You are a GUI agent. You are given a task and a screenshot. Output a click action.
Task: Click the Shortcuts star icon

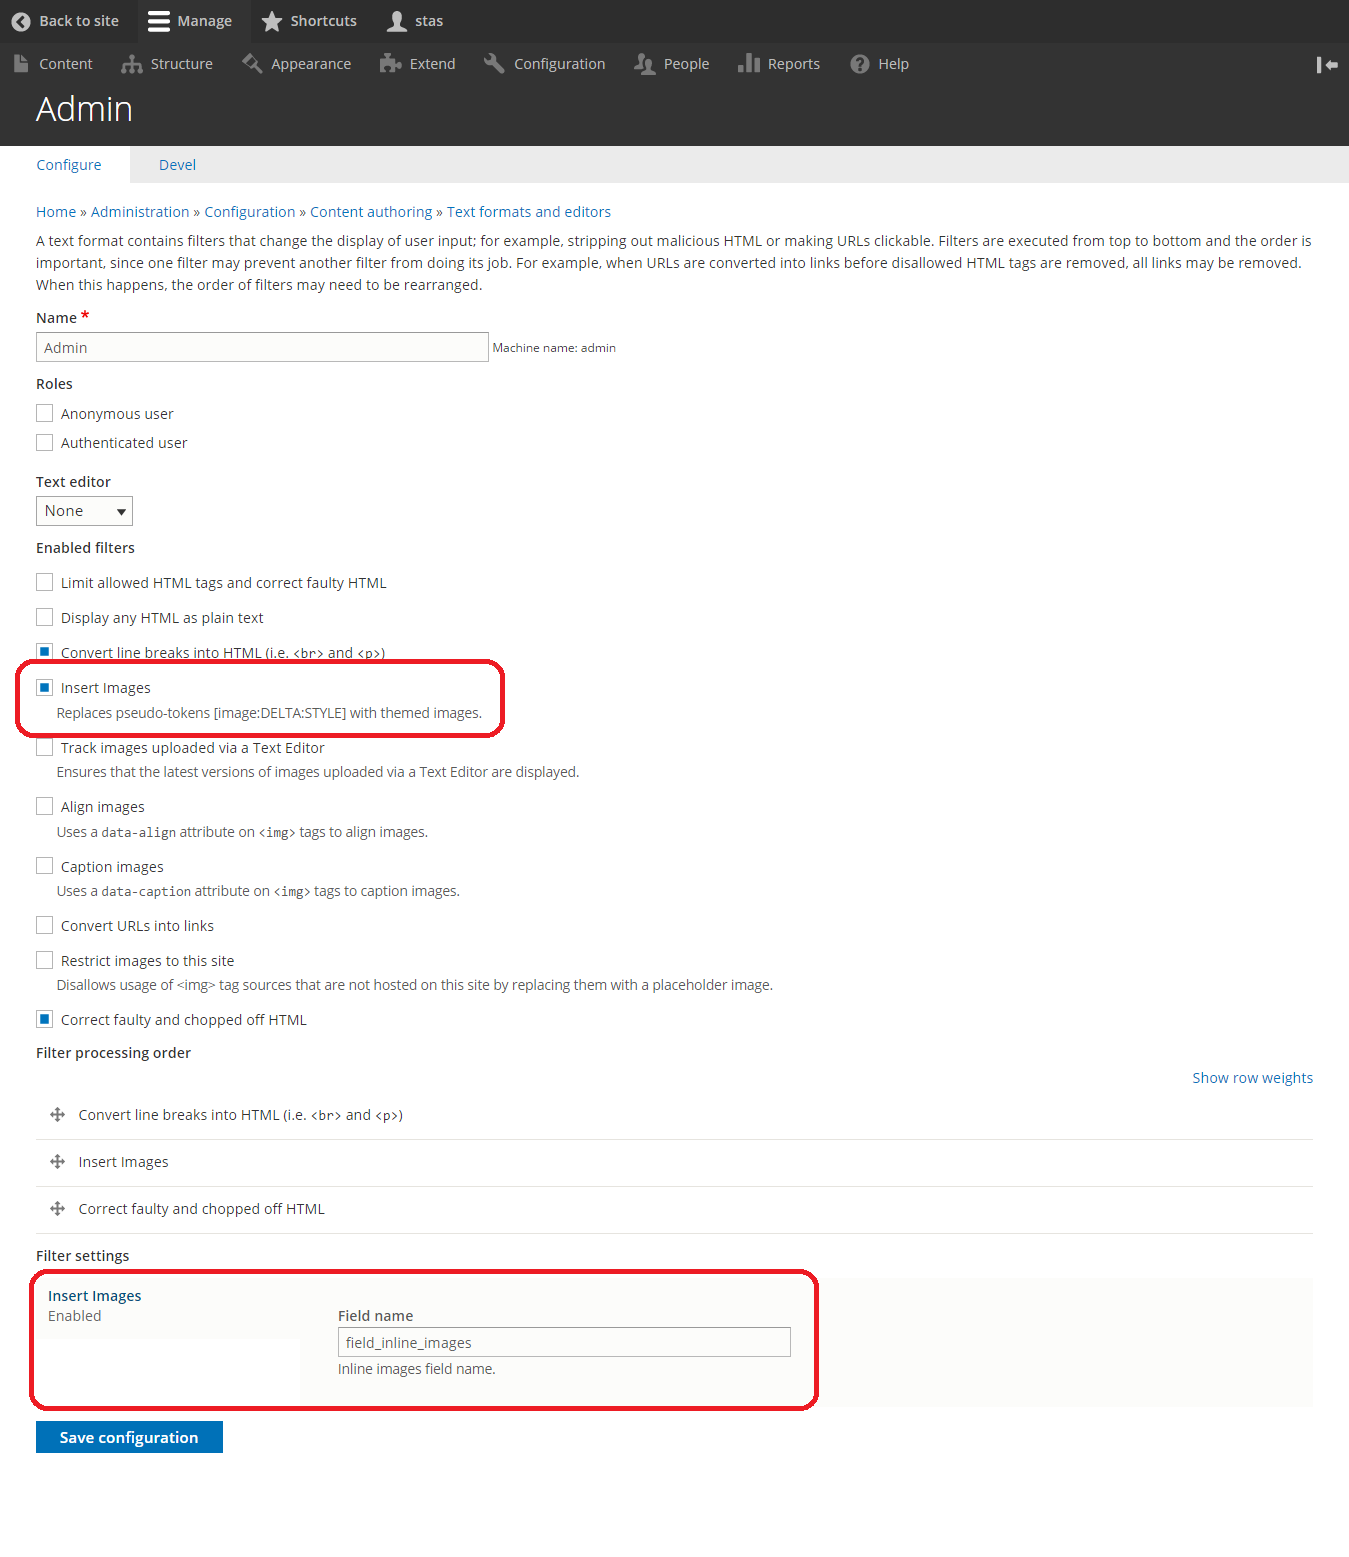pos(272,21)
